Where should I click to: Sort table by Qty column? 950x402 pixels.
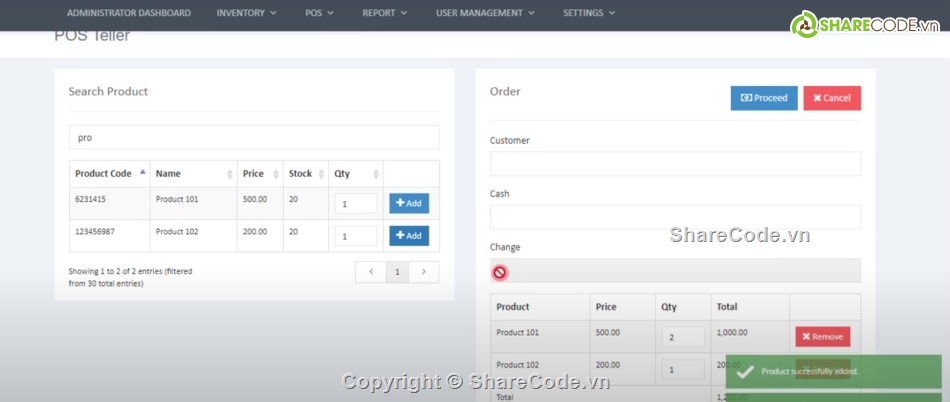(356, 174)
